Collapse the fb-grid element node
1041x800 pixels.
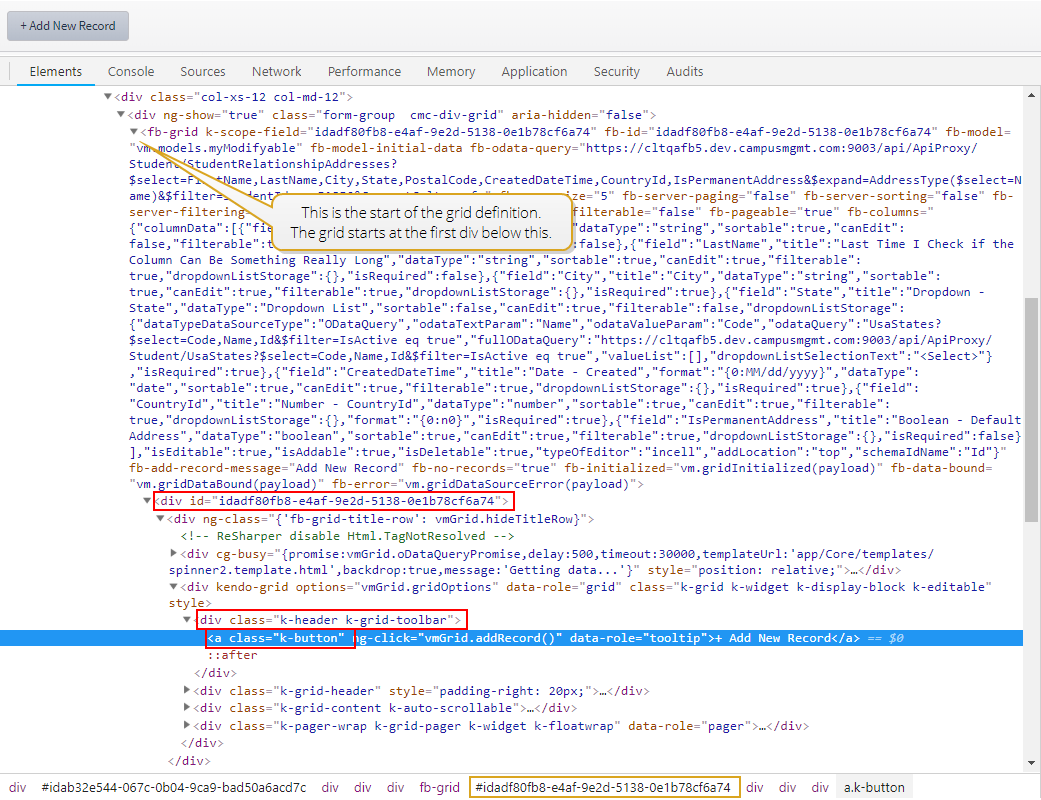[x=134, y=131]
